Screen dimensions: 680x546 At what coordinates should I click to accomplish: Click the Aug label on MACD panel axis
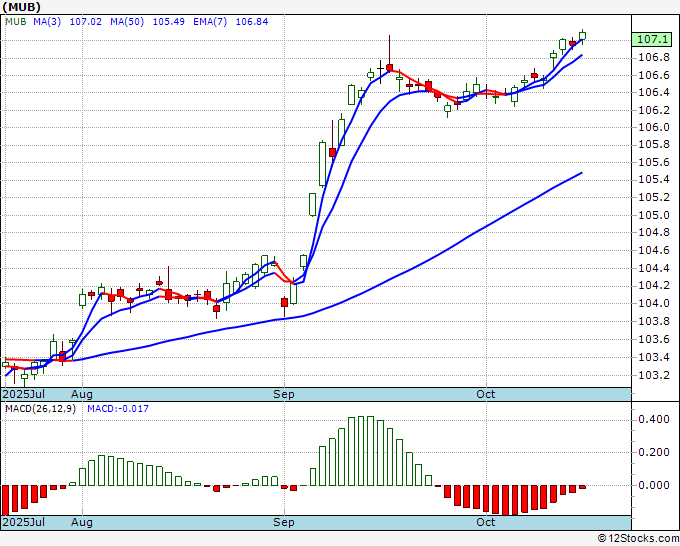(82, 522)
